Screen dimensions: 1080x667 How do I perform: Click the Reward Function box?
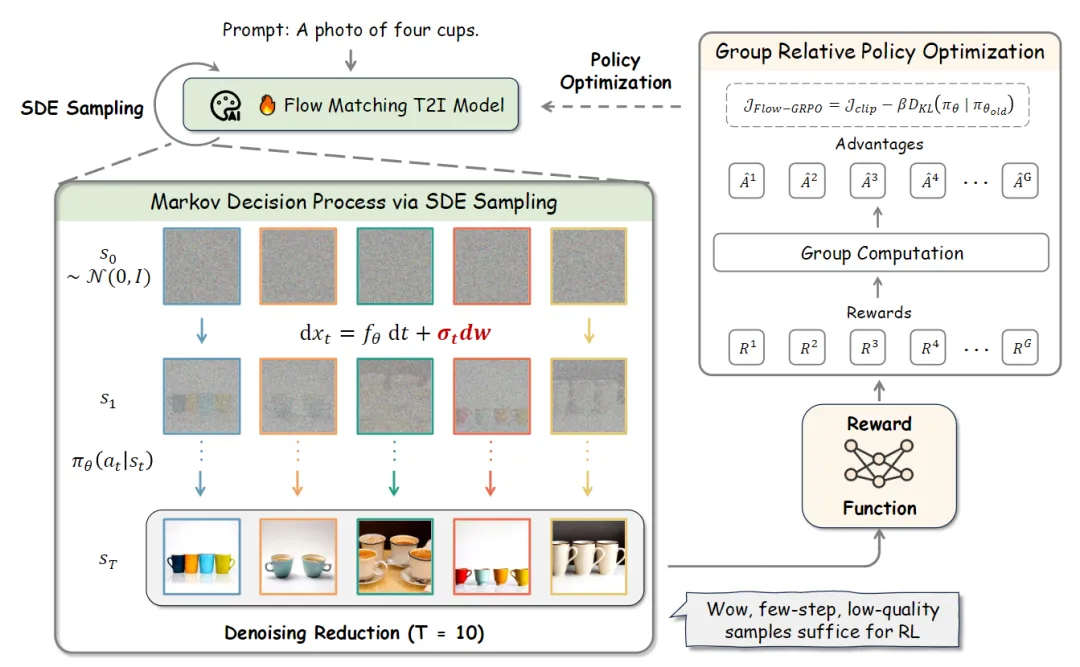pyautogui.click(x=879, y=466)
